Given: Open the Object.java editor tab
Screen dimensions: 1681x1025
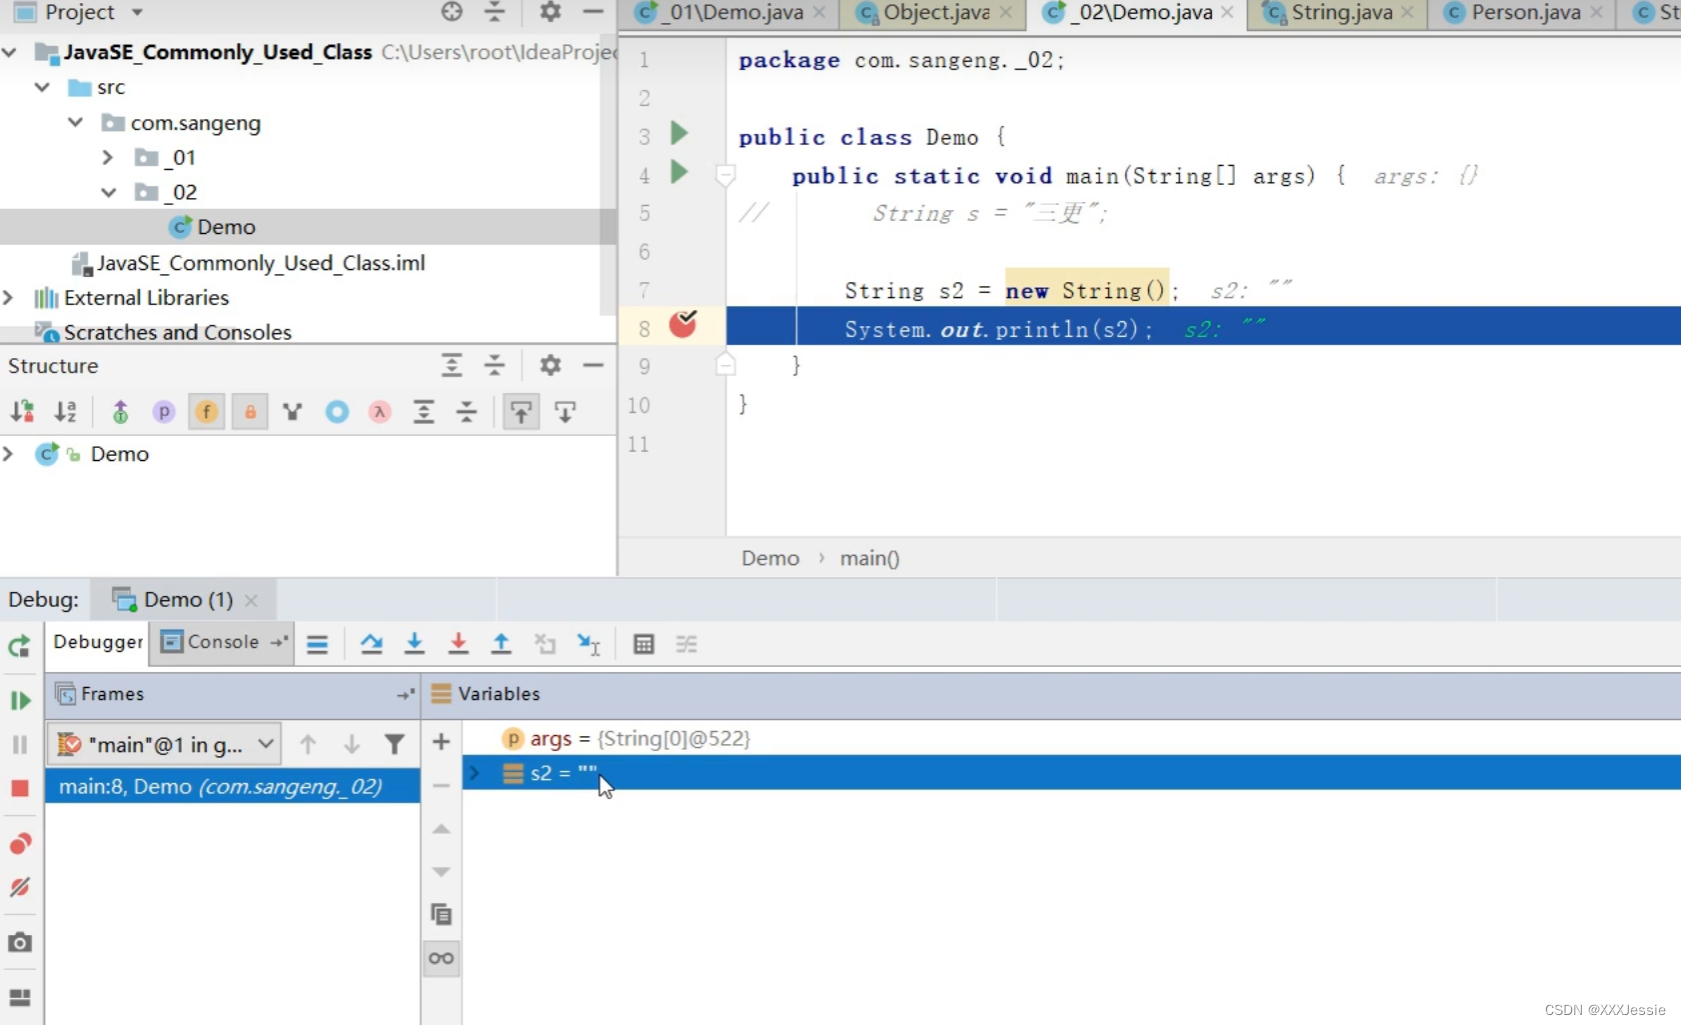Looking at the screenshot, I should coord(936,13).
